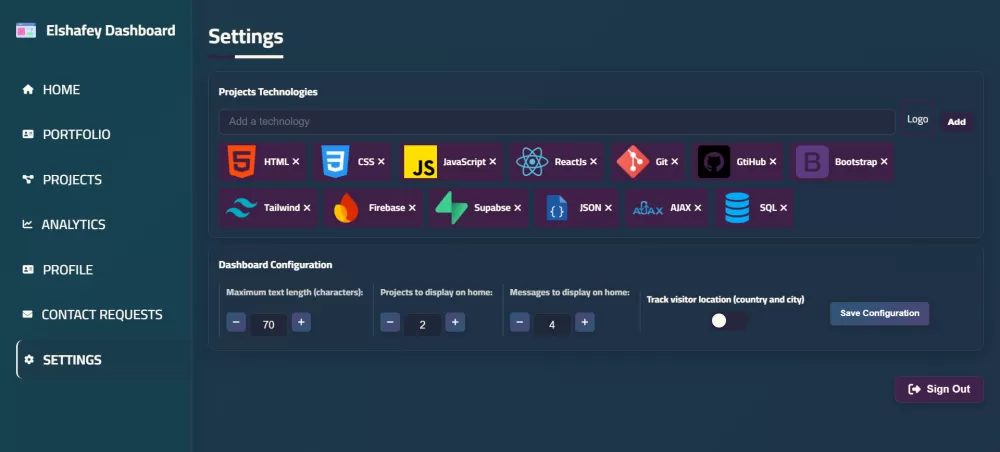Click the GitHub octocat logo

[x=714, y=162]
